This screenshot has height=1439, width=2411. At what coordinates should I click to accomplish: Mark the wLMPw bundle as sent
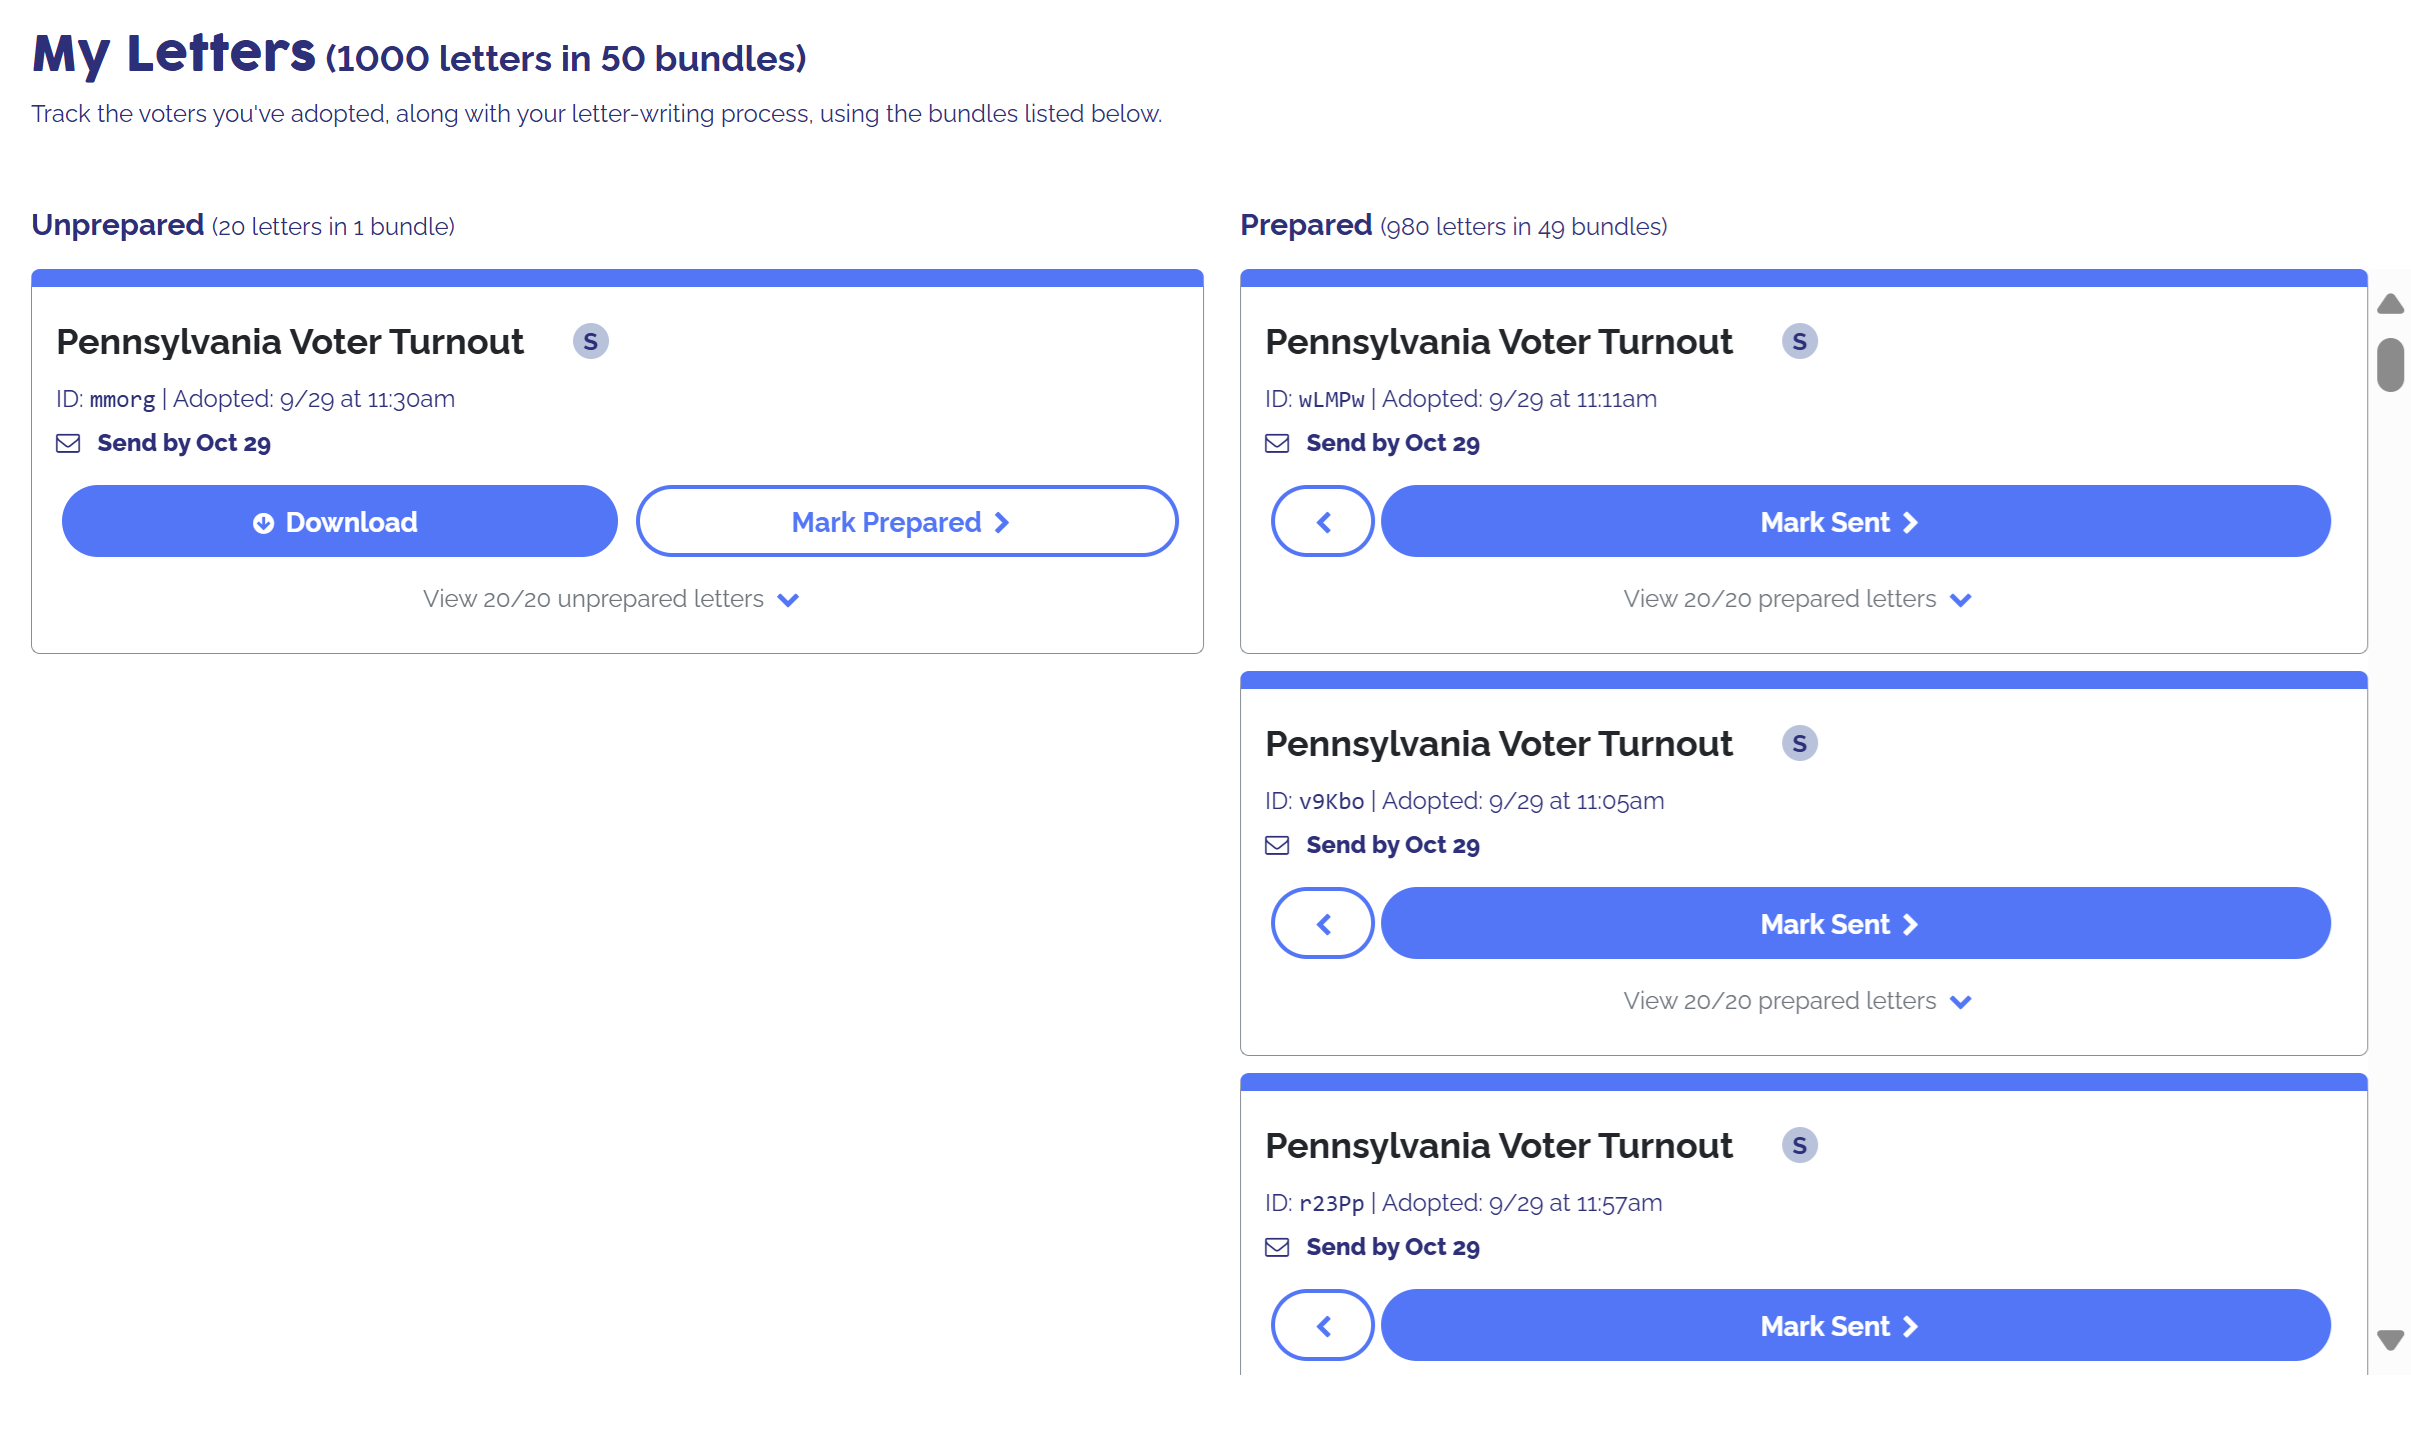[x=1855, y=522]
